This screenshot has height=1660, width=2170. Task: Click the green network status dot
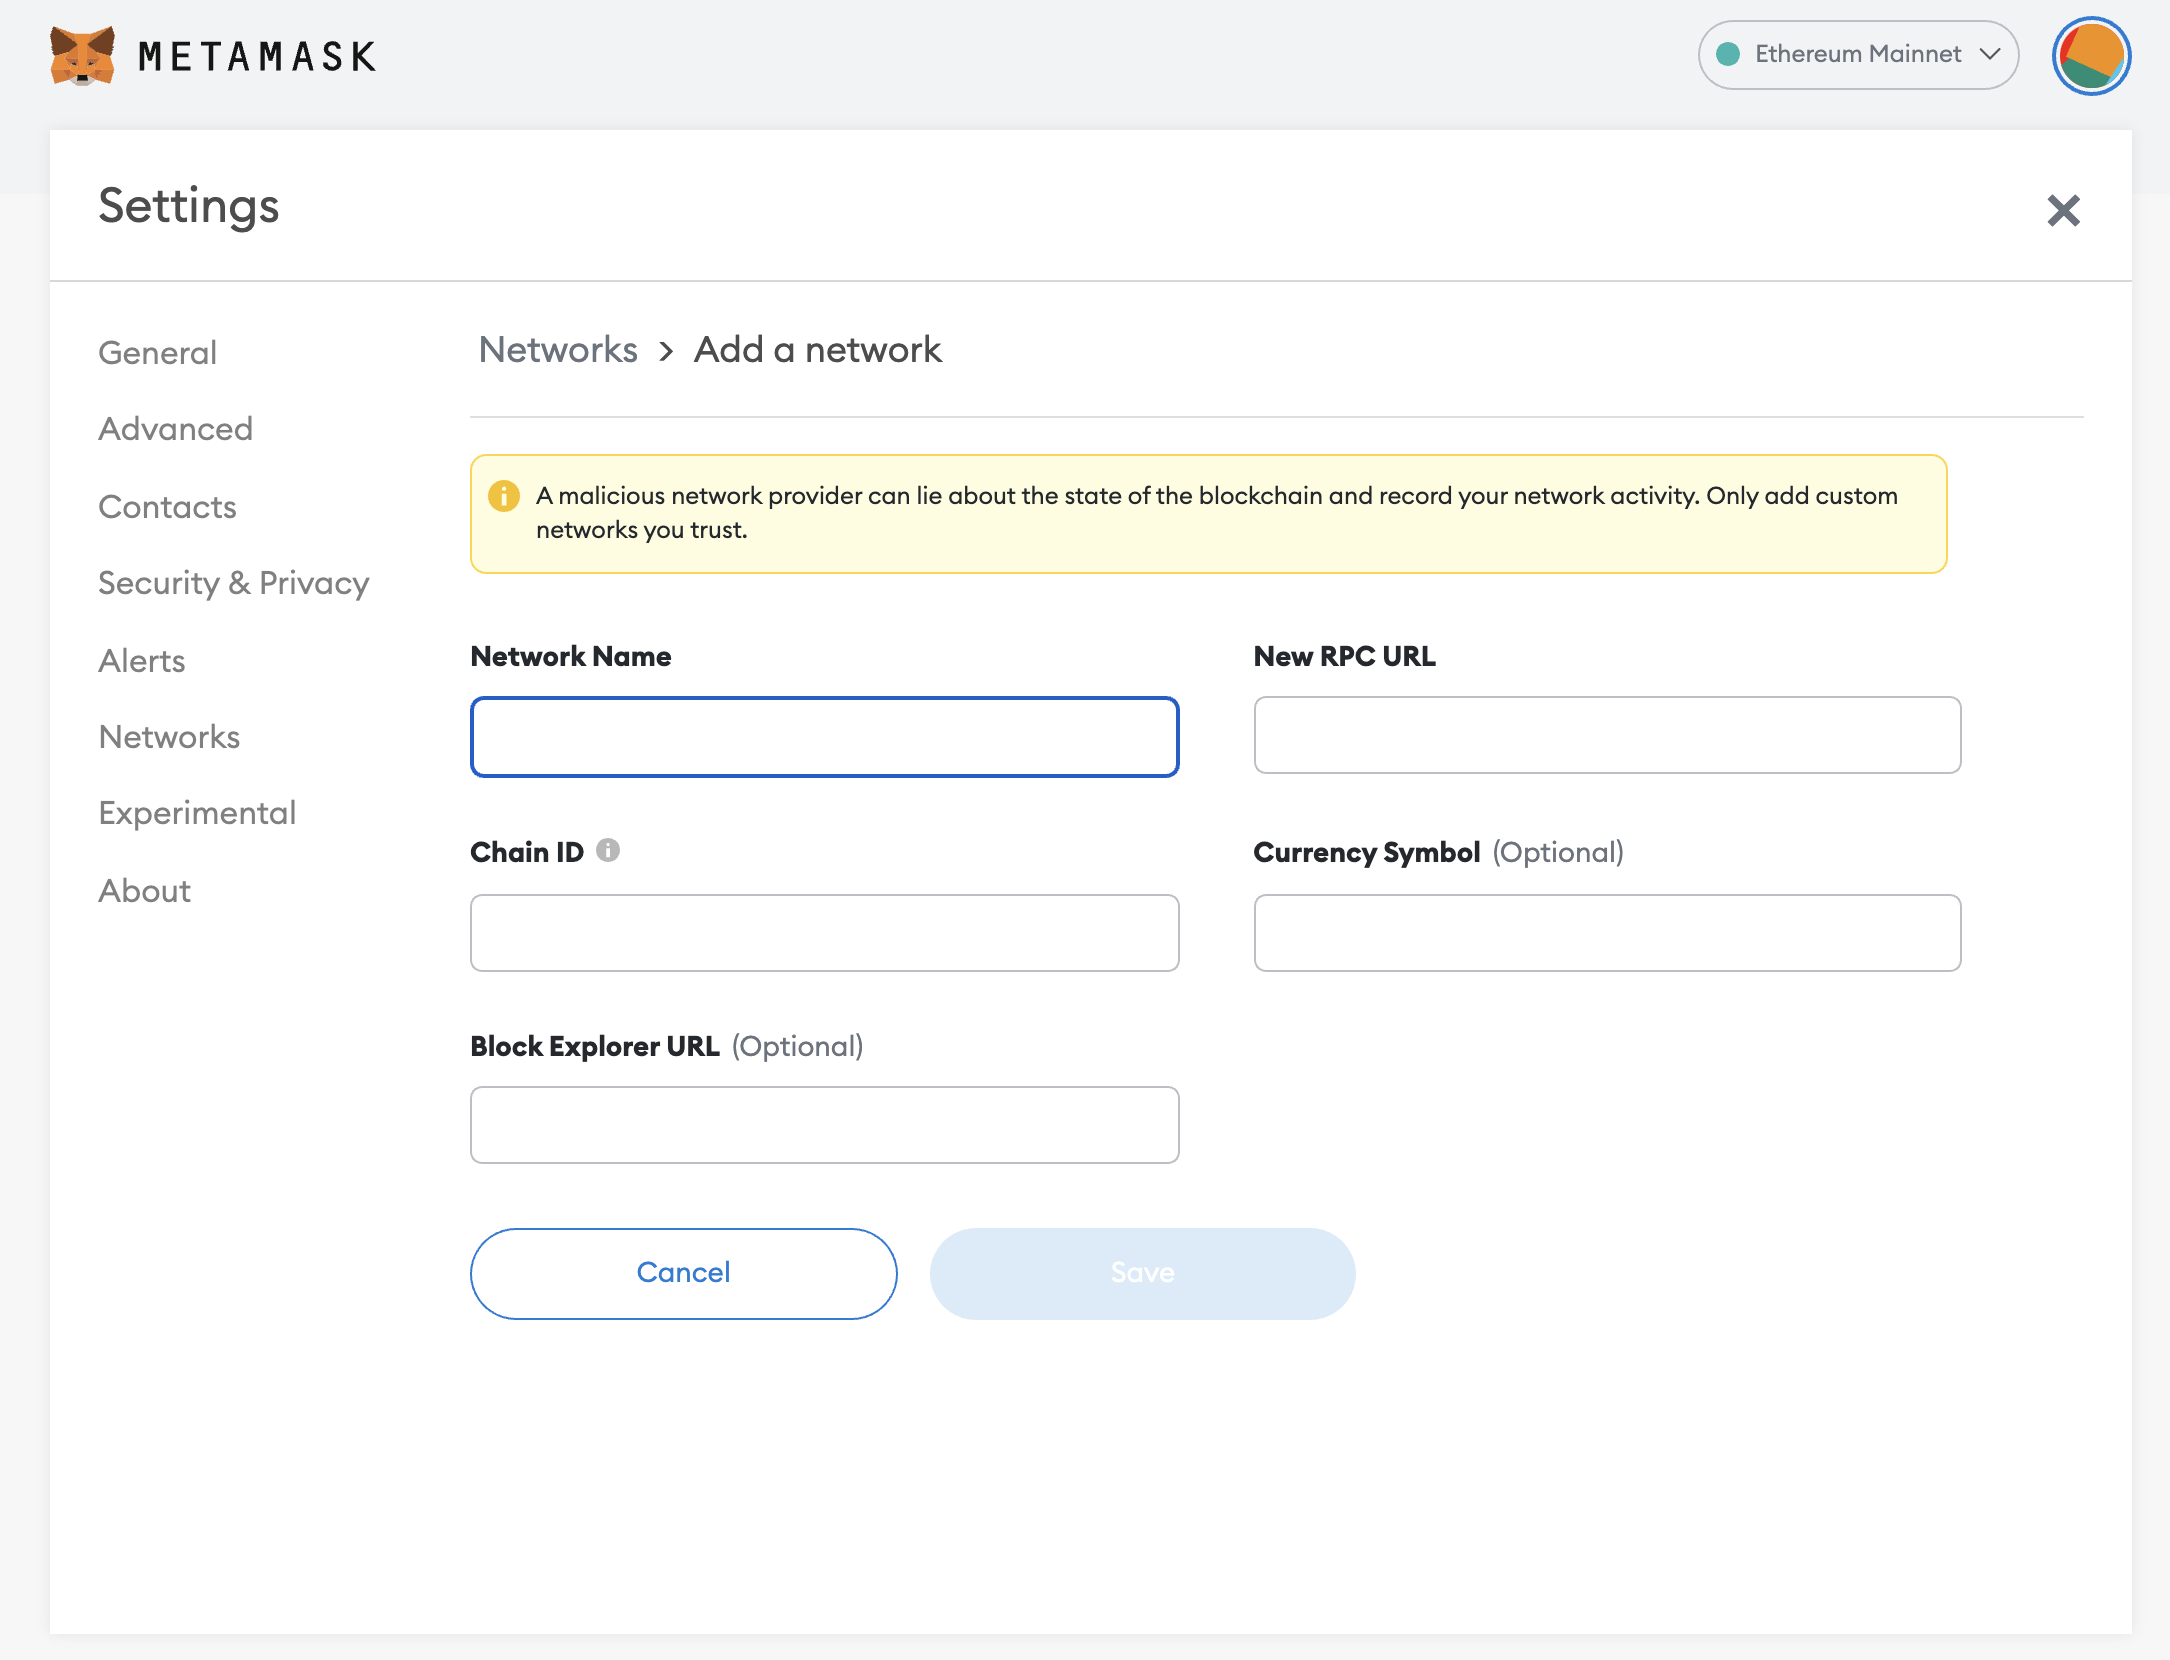click(1730, 55)
